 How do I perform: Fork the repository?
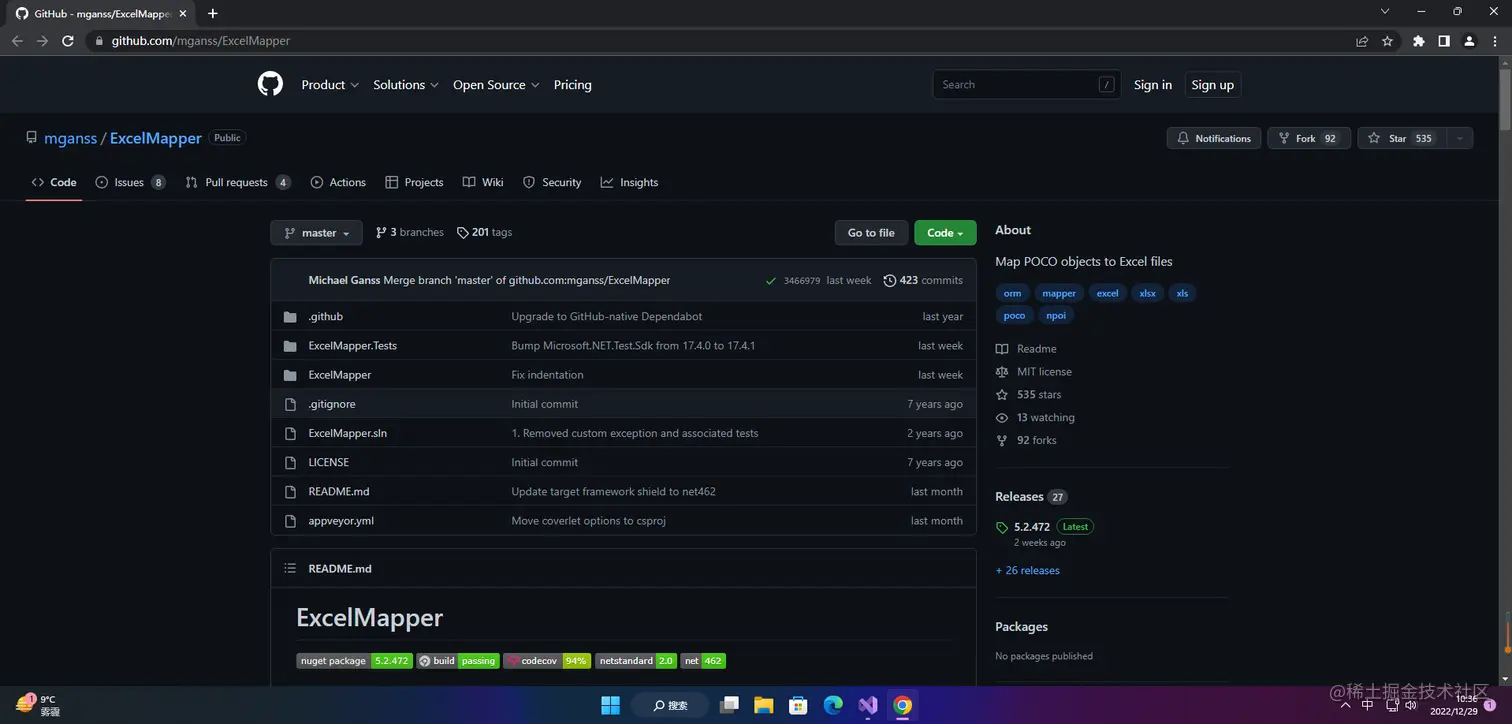pos(1309,138)
